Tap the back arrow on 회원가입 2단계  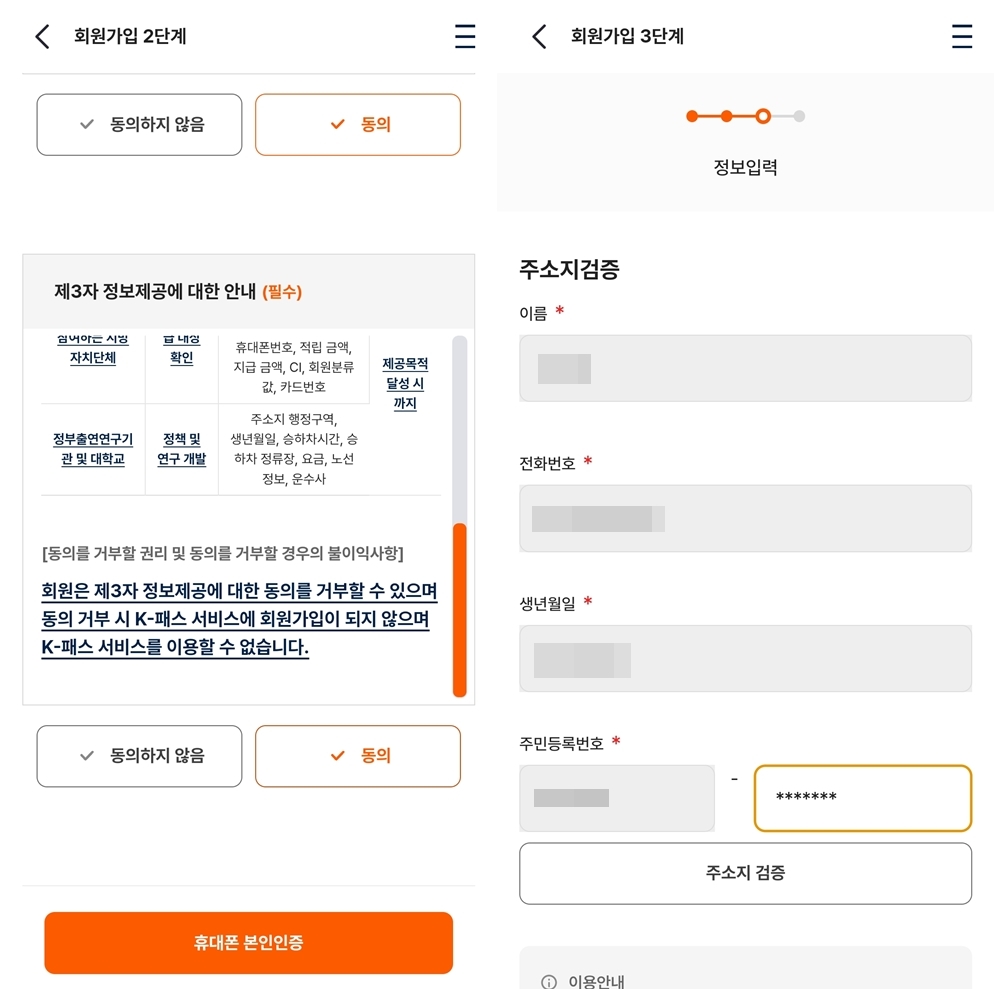coord(41,36)
